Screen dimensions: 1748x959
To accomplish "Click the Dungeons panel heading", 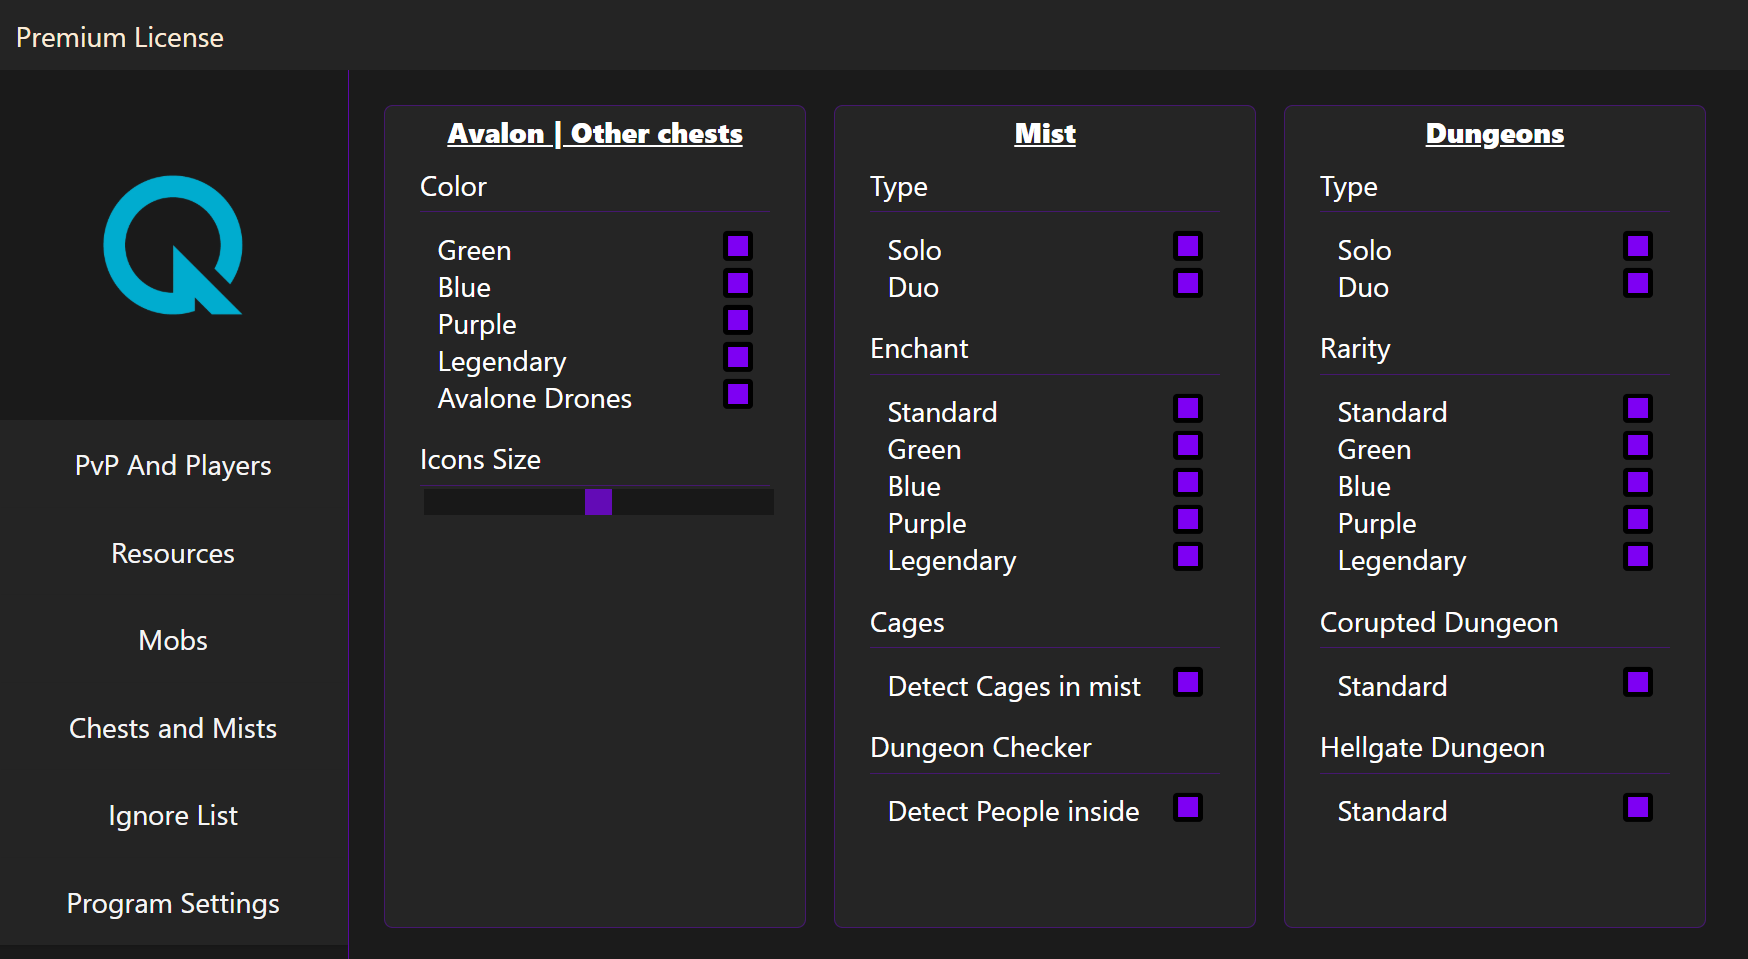I will 1495,134.
